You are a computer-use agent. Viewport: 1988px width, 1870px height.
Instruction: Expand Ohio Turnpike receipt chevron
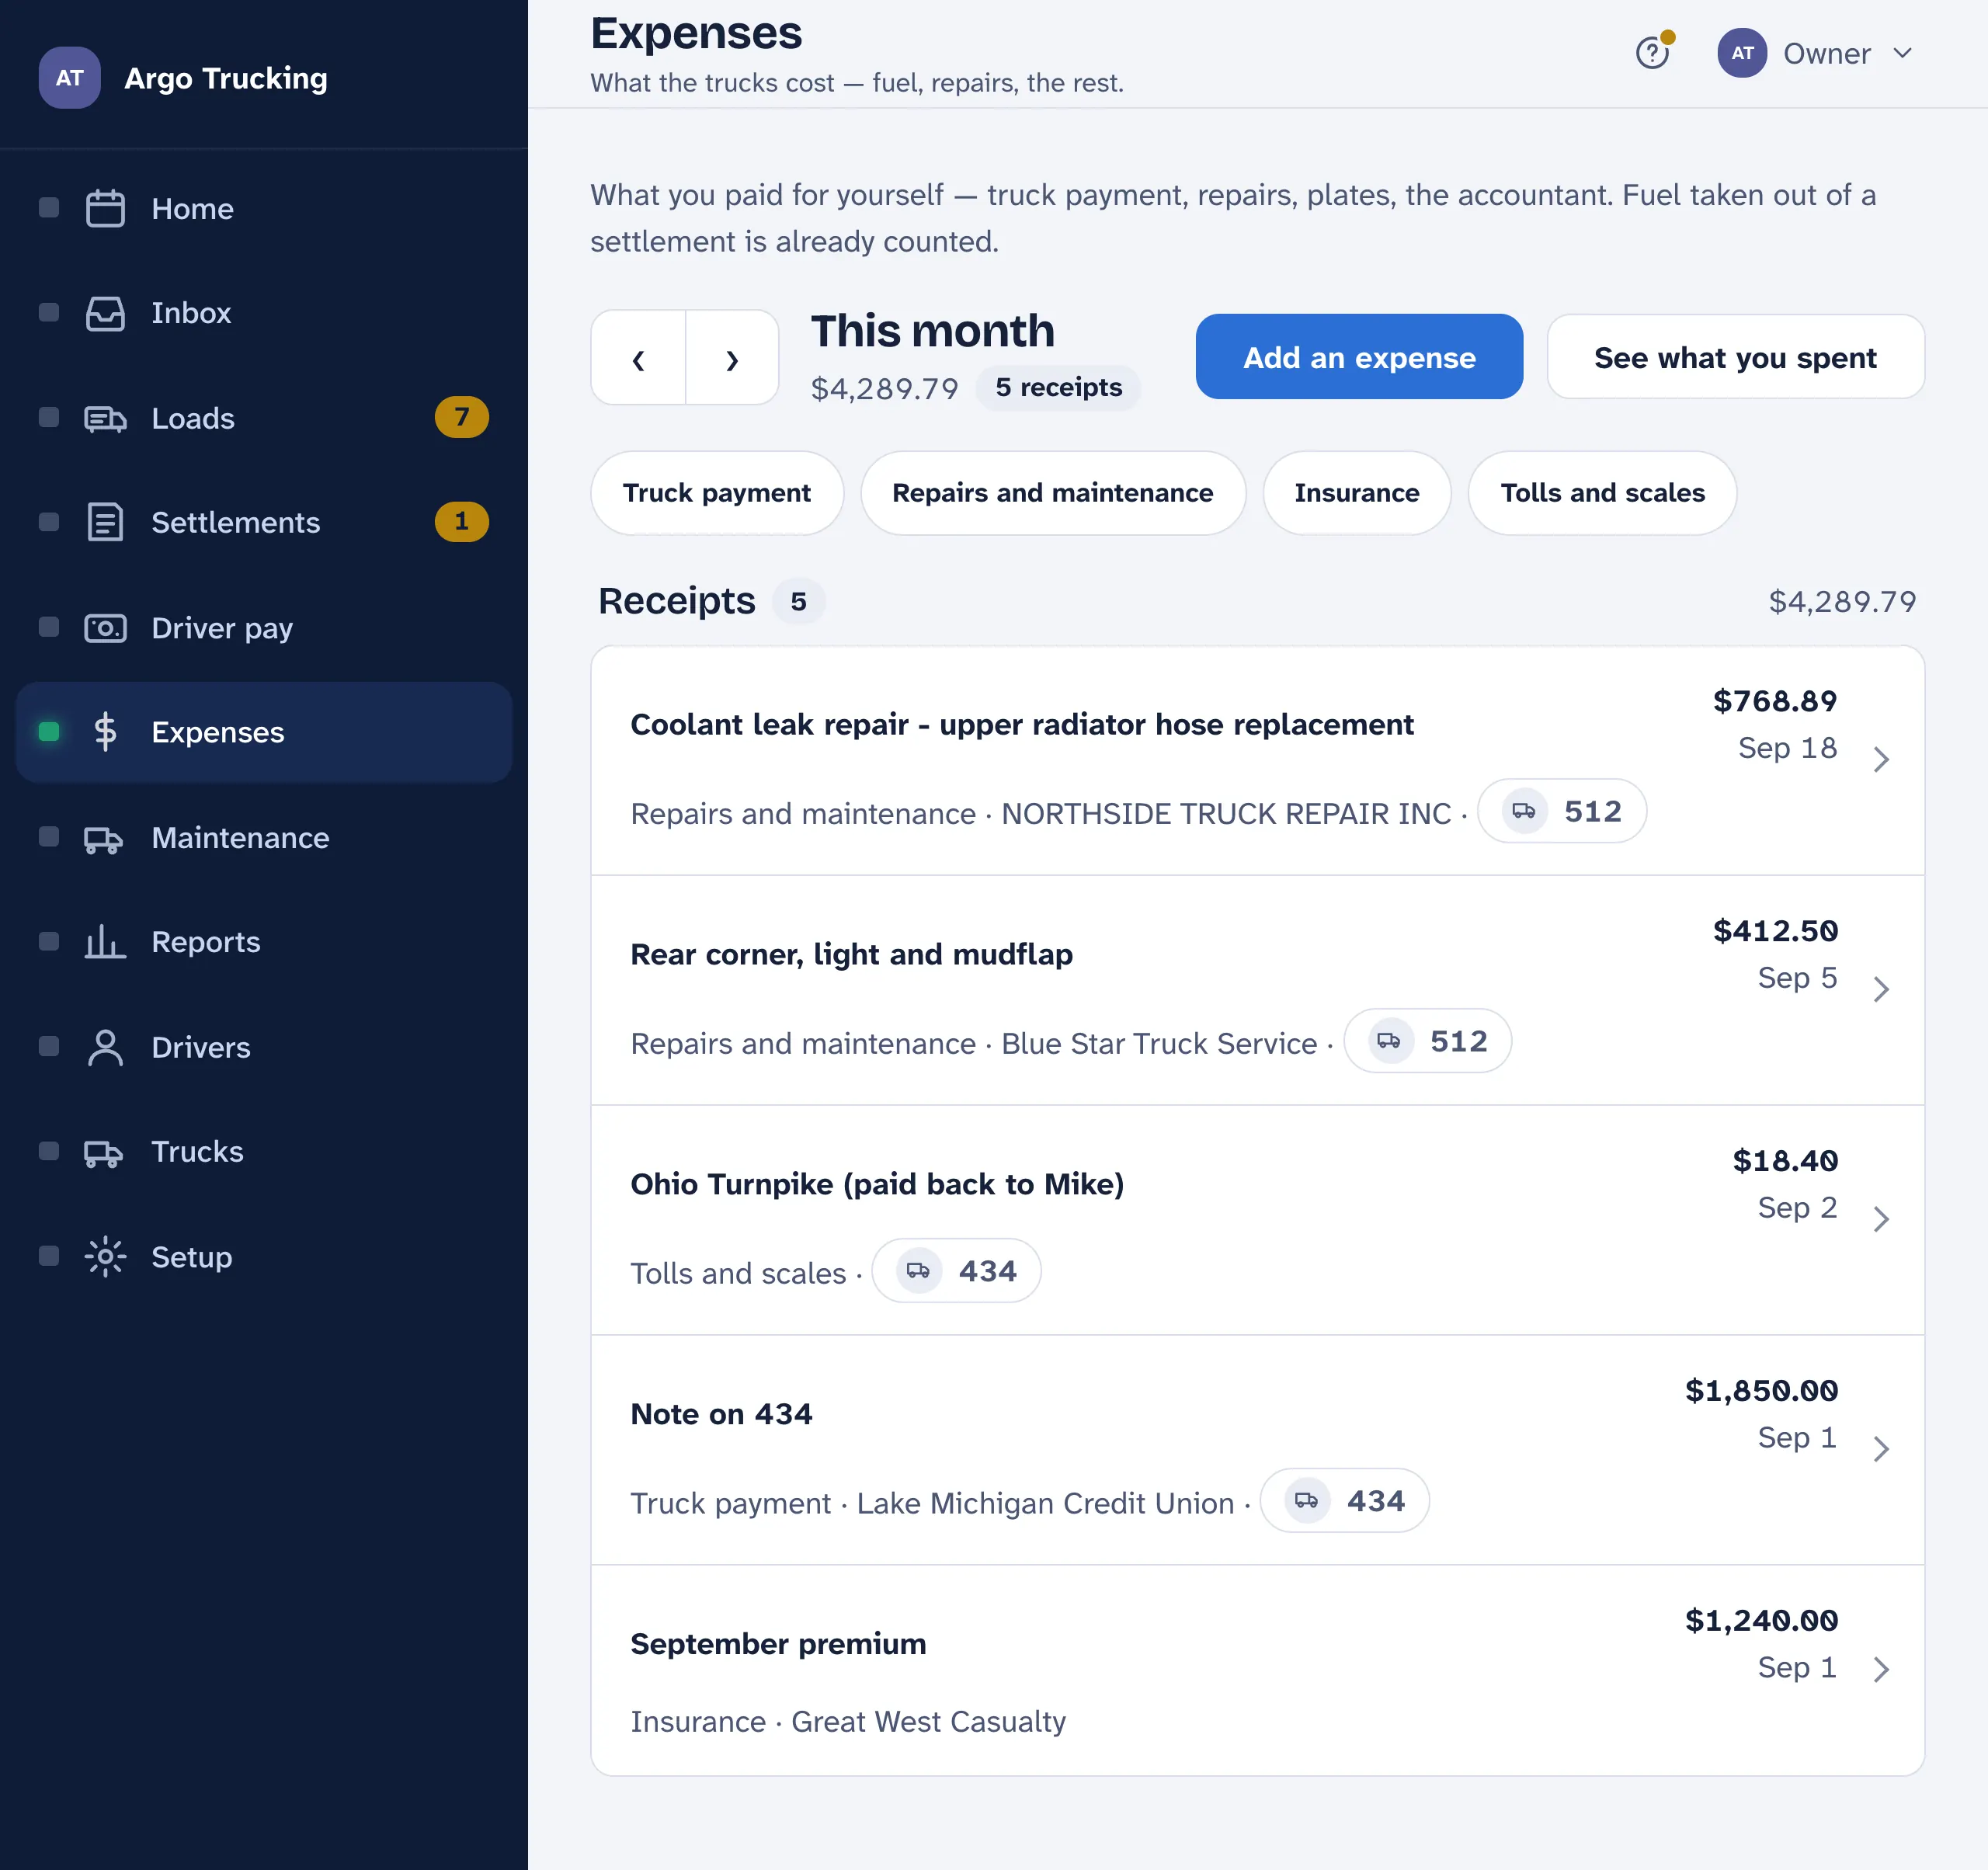tap(1881, 1219)
